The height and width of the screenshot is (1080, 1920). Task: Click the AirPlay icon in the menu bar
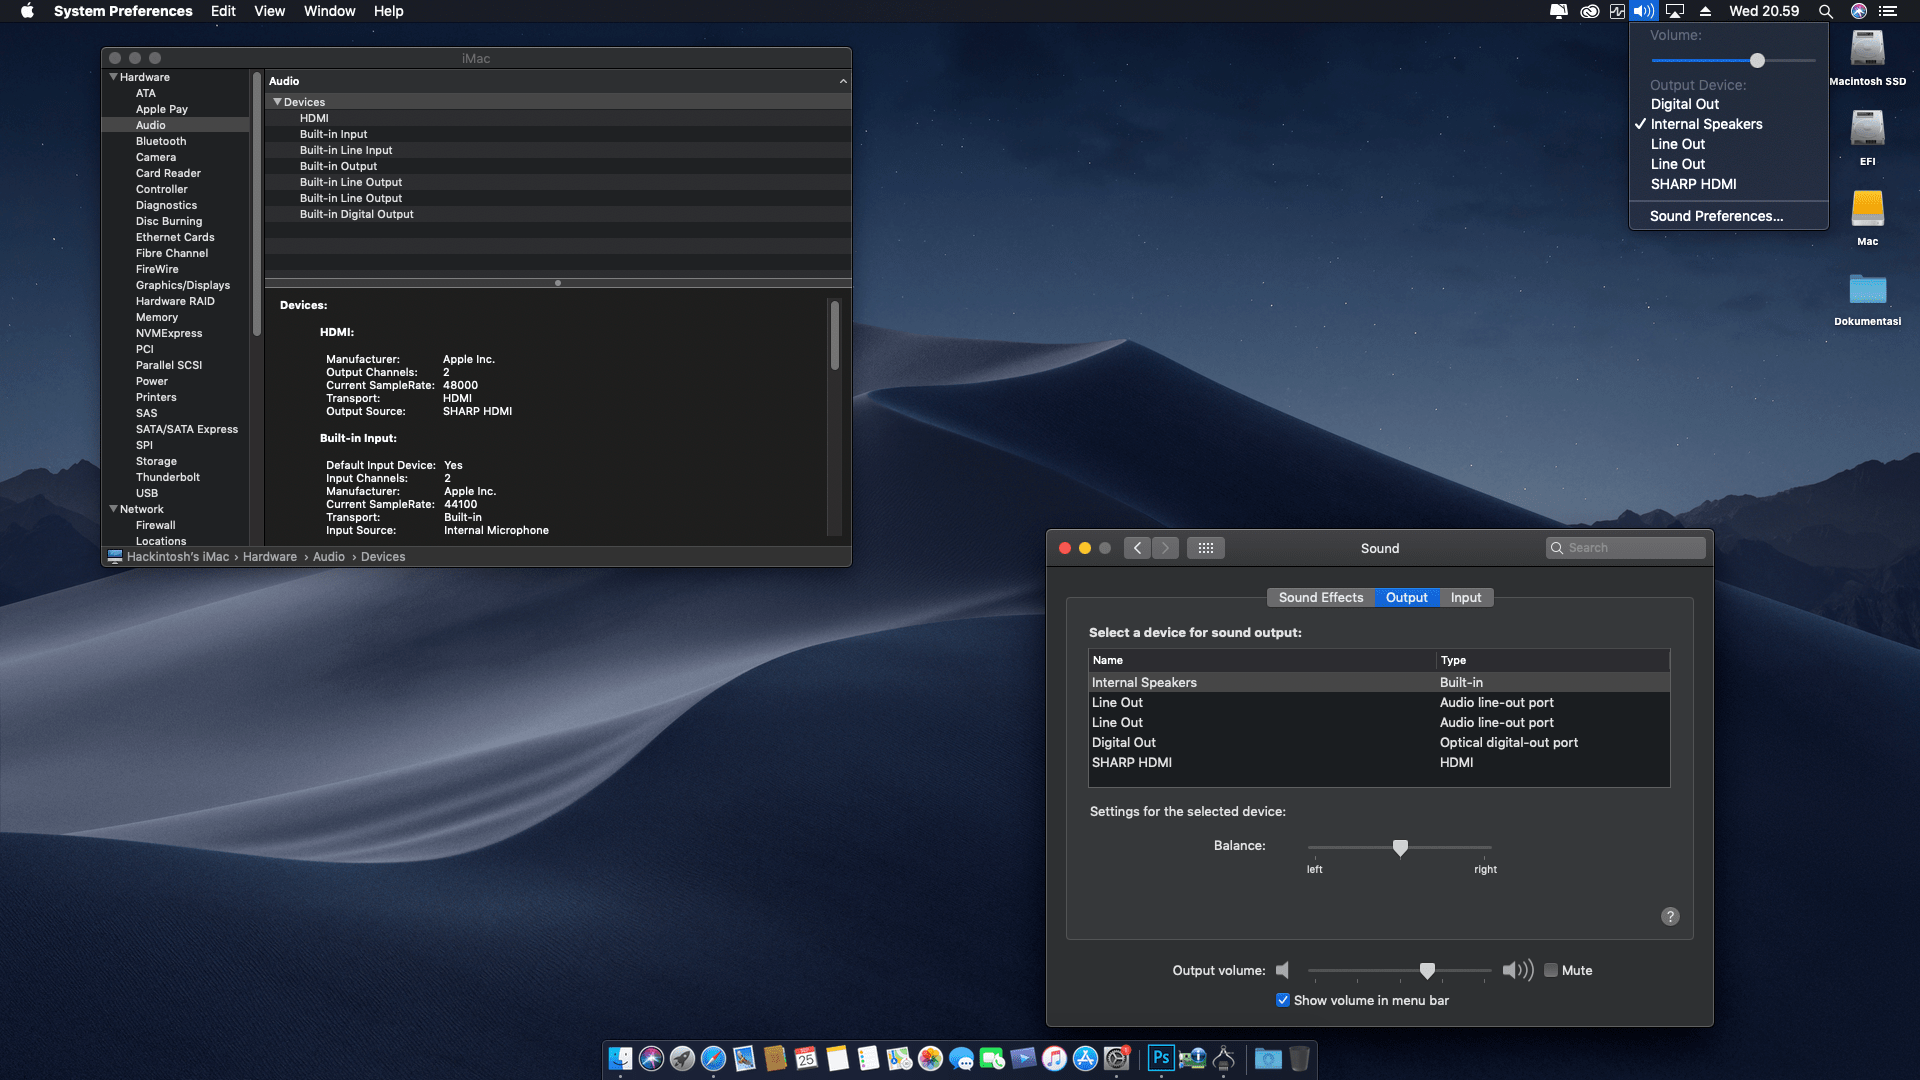(1675, 11)
